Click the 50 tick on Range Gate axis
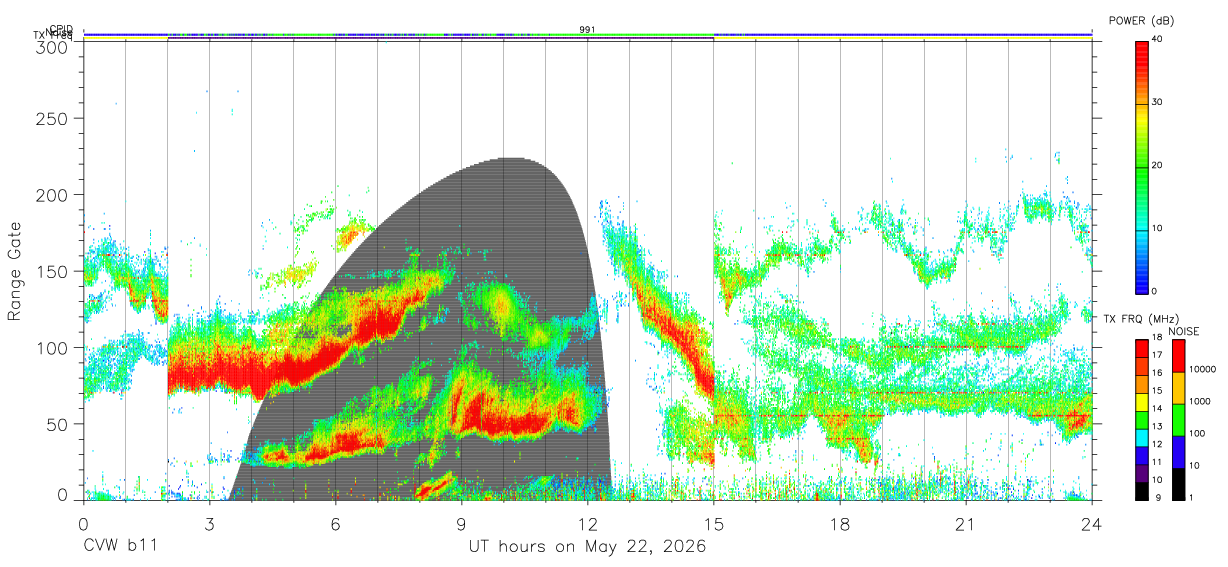The image size is (1228, 567). point(56,424)
